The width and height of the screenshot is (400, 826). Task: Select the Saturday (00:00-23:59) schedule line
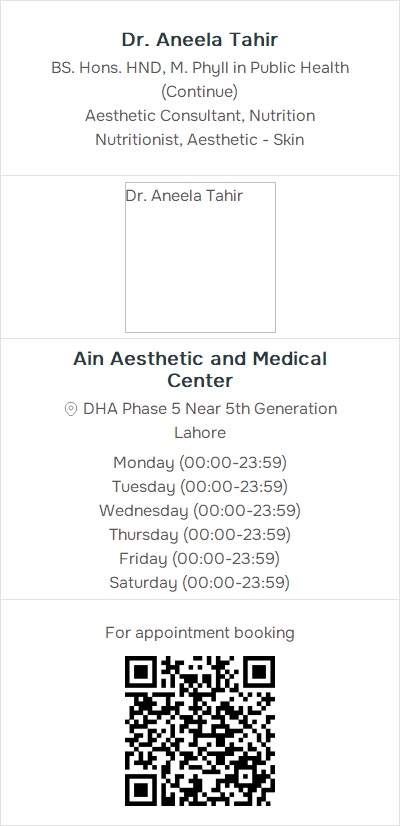pos(200,583)
